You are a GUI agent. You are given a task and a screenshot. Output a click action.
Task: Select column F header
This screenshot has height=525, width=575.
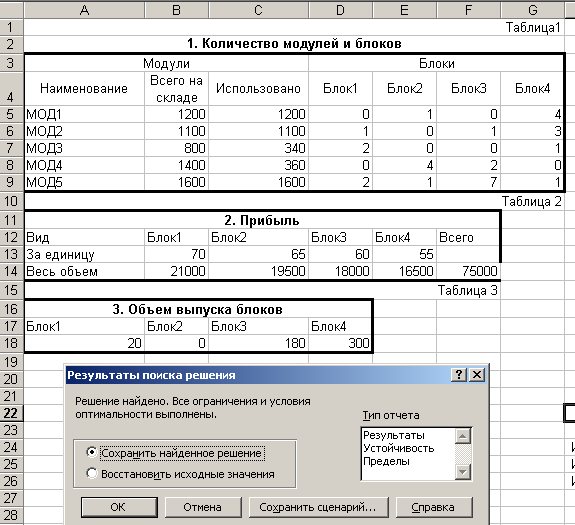click(468, 10)
